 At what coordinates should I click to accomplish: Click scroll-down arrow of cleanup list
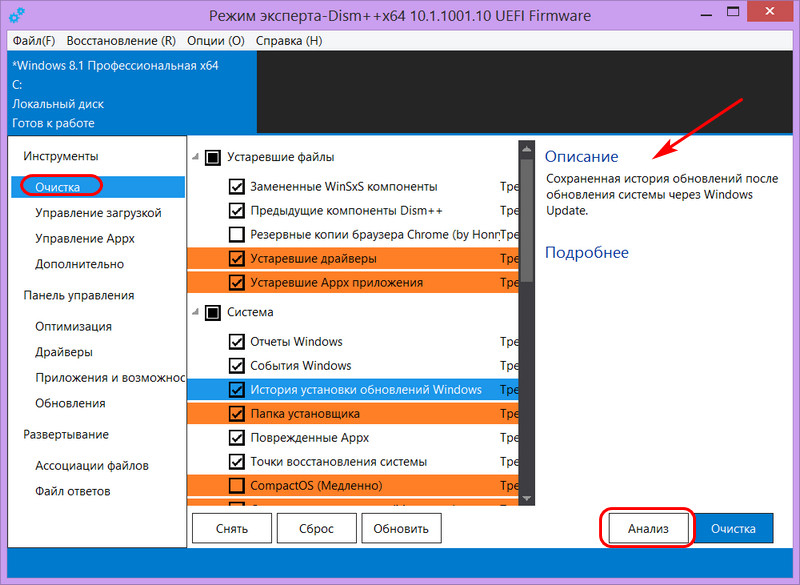click(527, 498)
